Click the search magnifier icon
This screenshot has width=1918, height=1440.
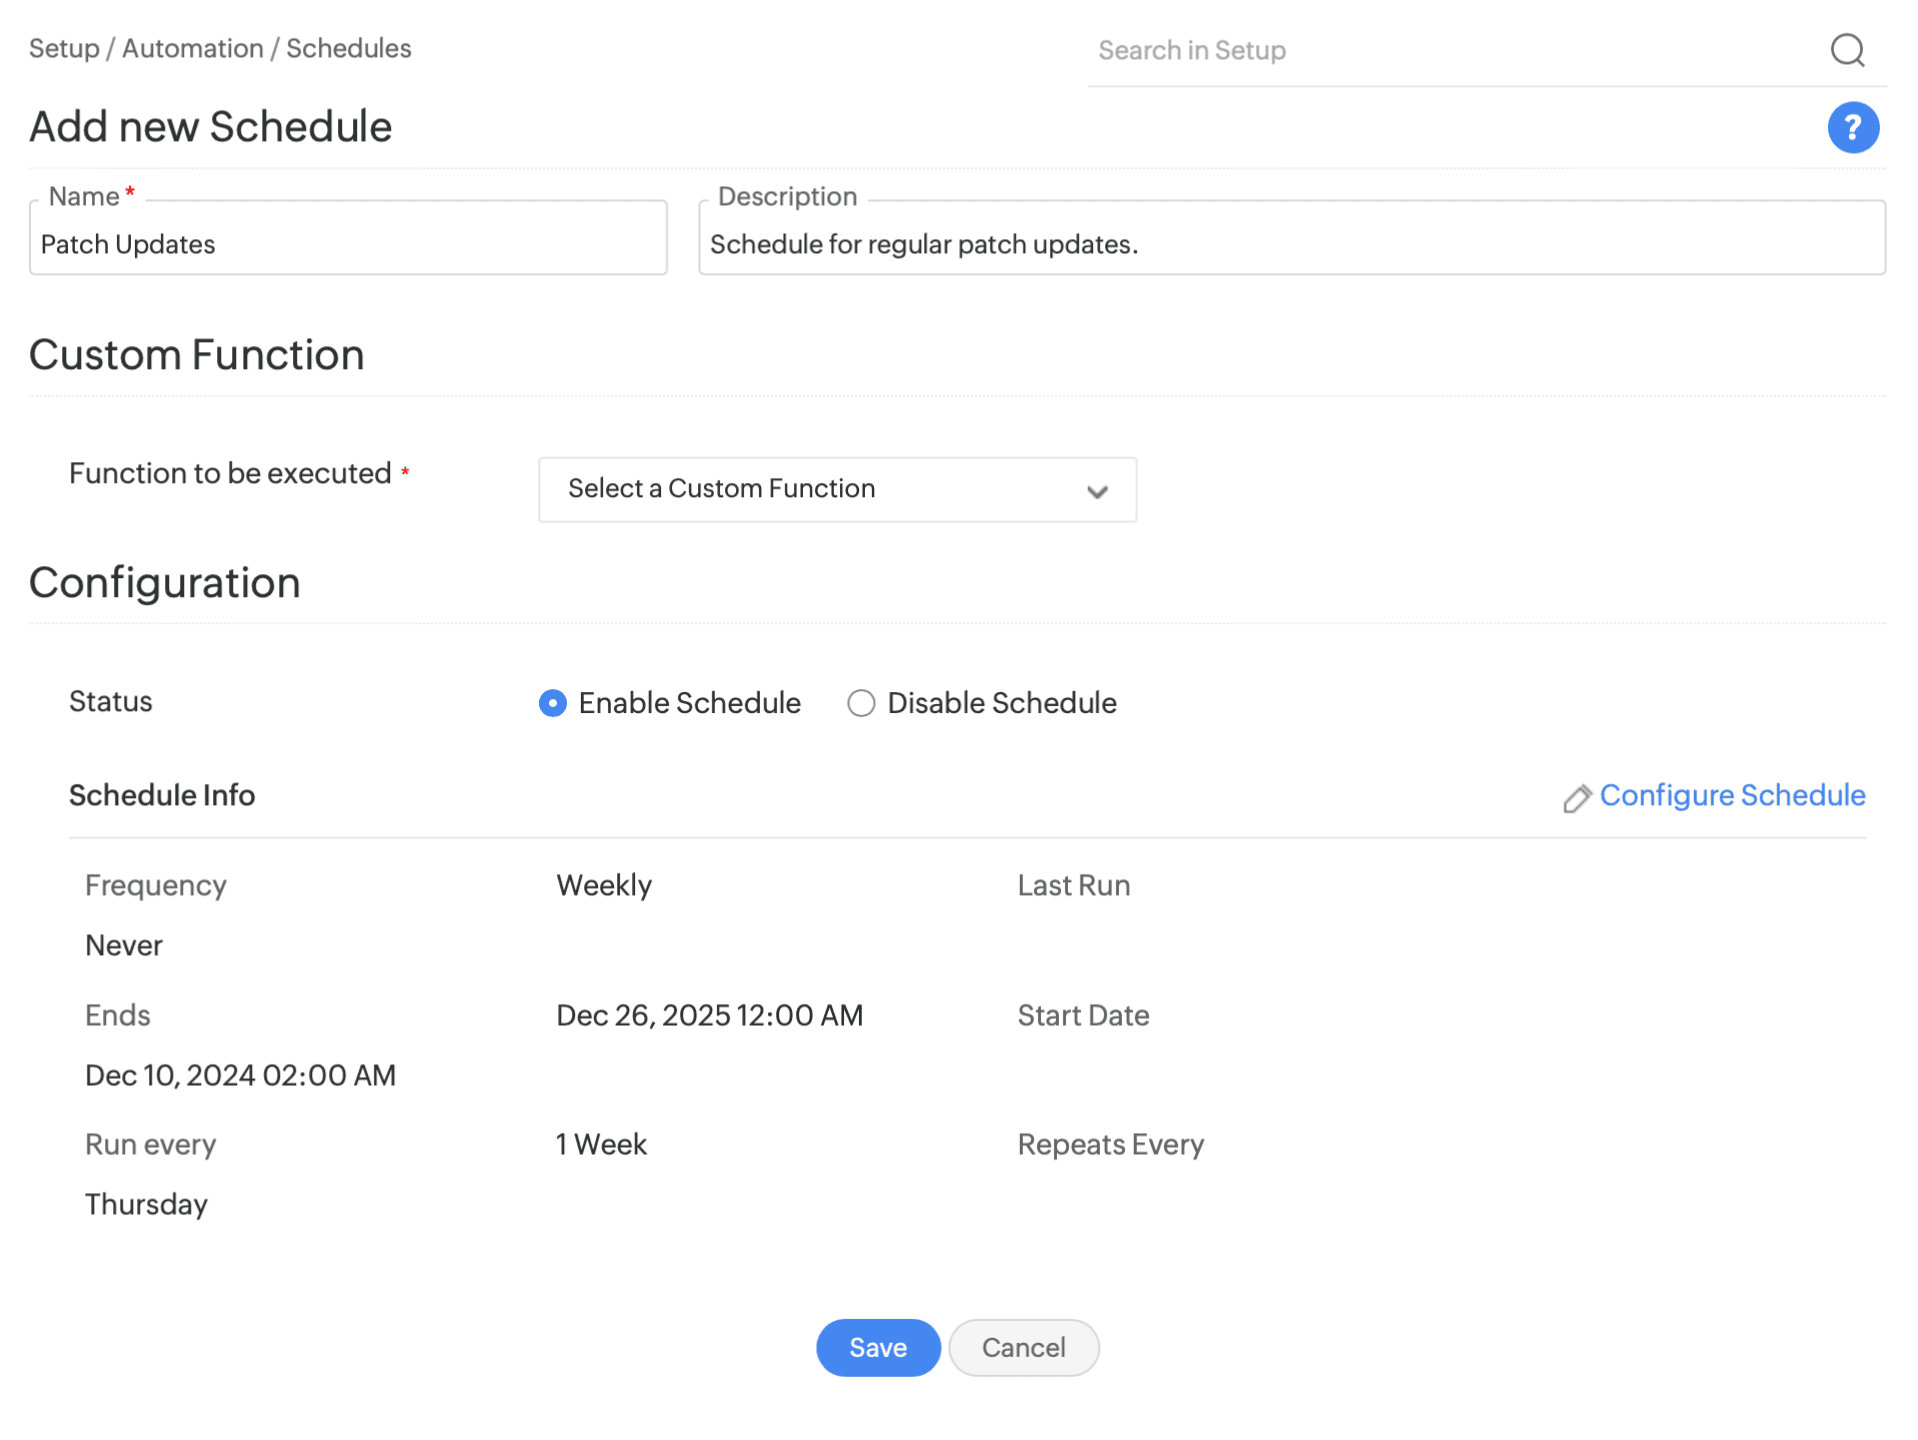pos(1846,50)
